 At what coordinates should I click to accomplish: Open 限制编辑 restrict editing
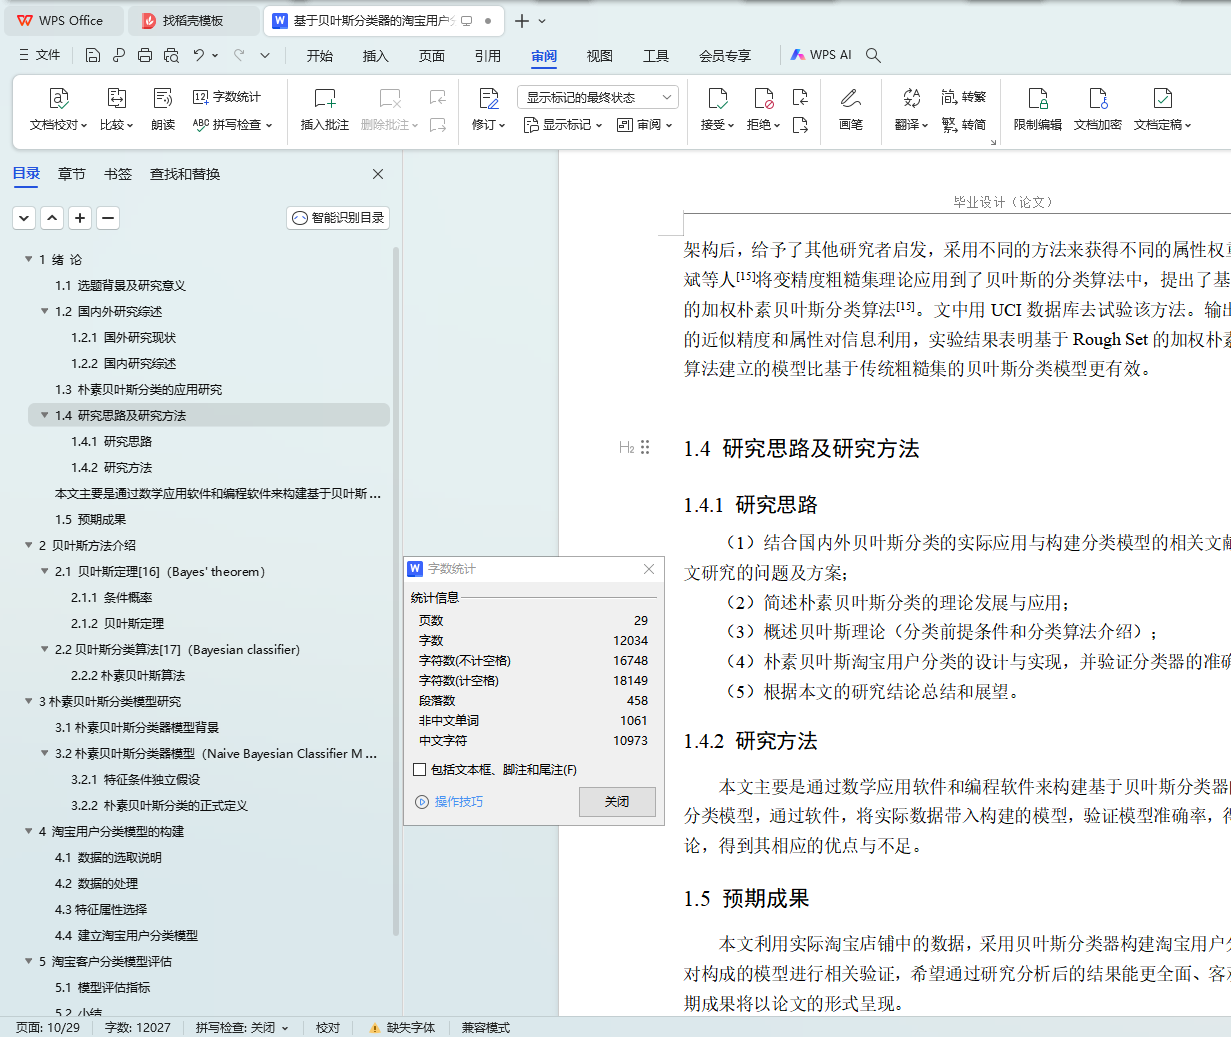1038,110
